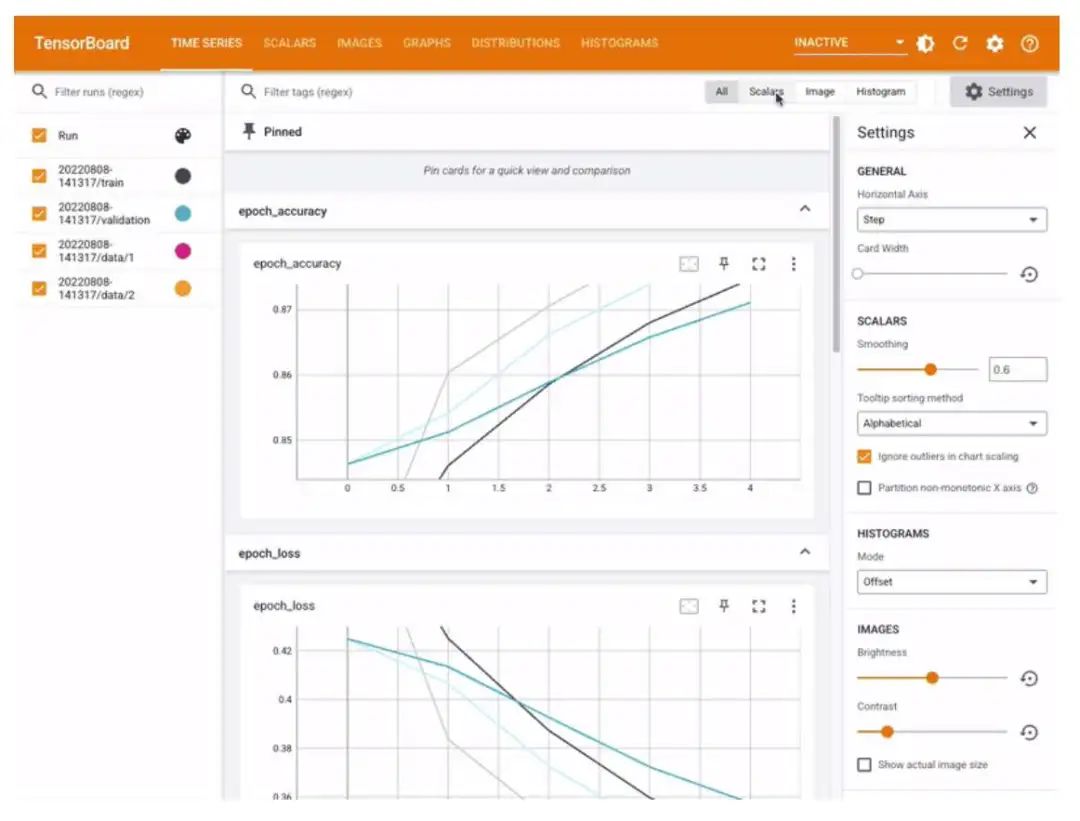This screenshot has height=821, width=1080.
Task: Toggle fullscreen on the epoch_loss card
Action: pyautogui.click(x=758, y=606)
